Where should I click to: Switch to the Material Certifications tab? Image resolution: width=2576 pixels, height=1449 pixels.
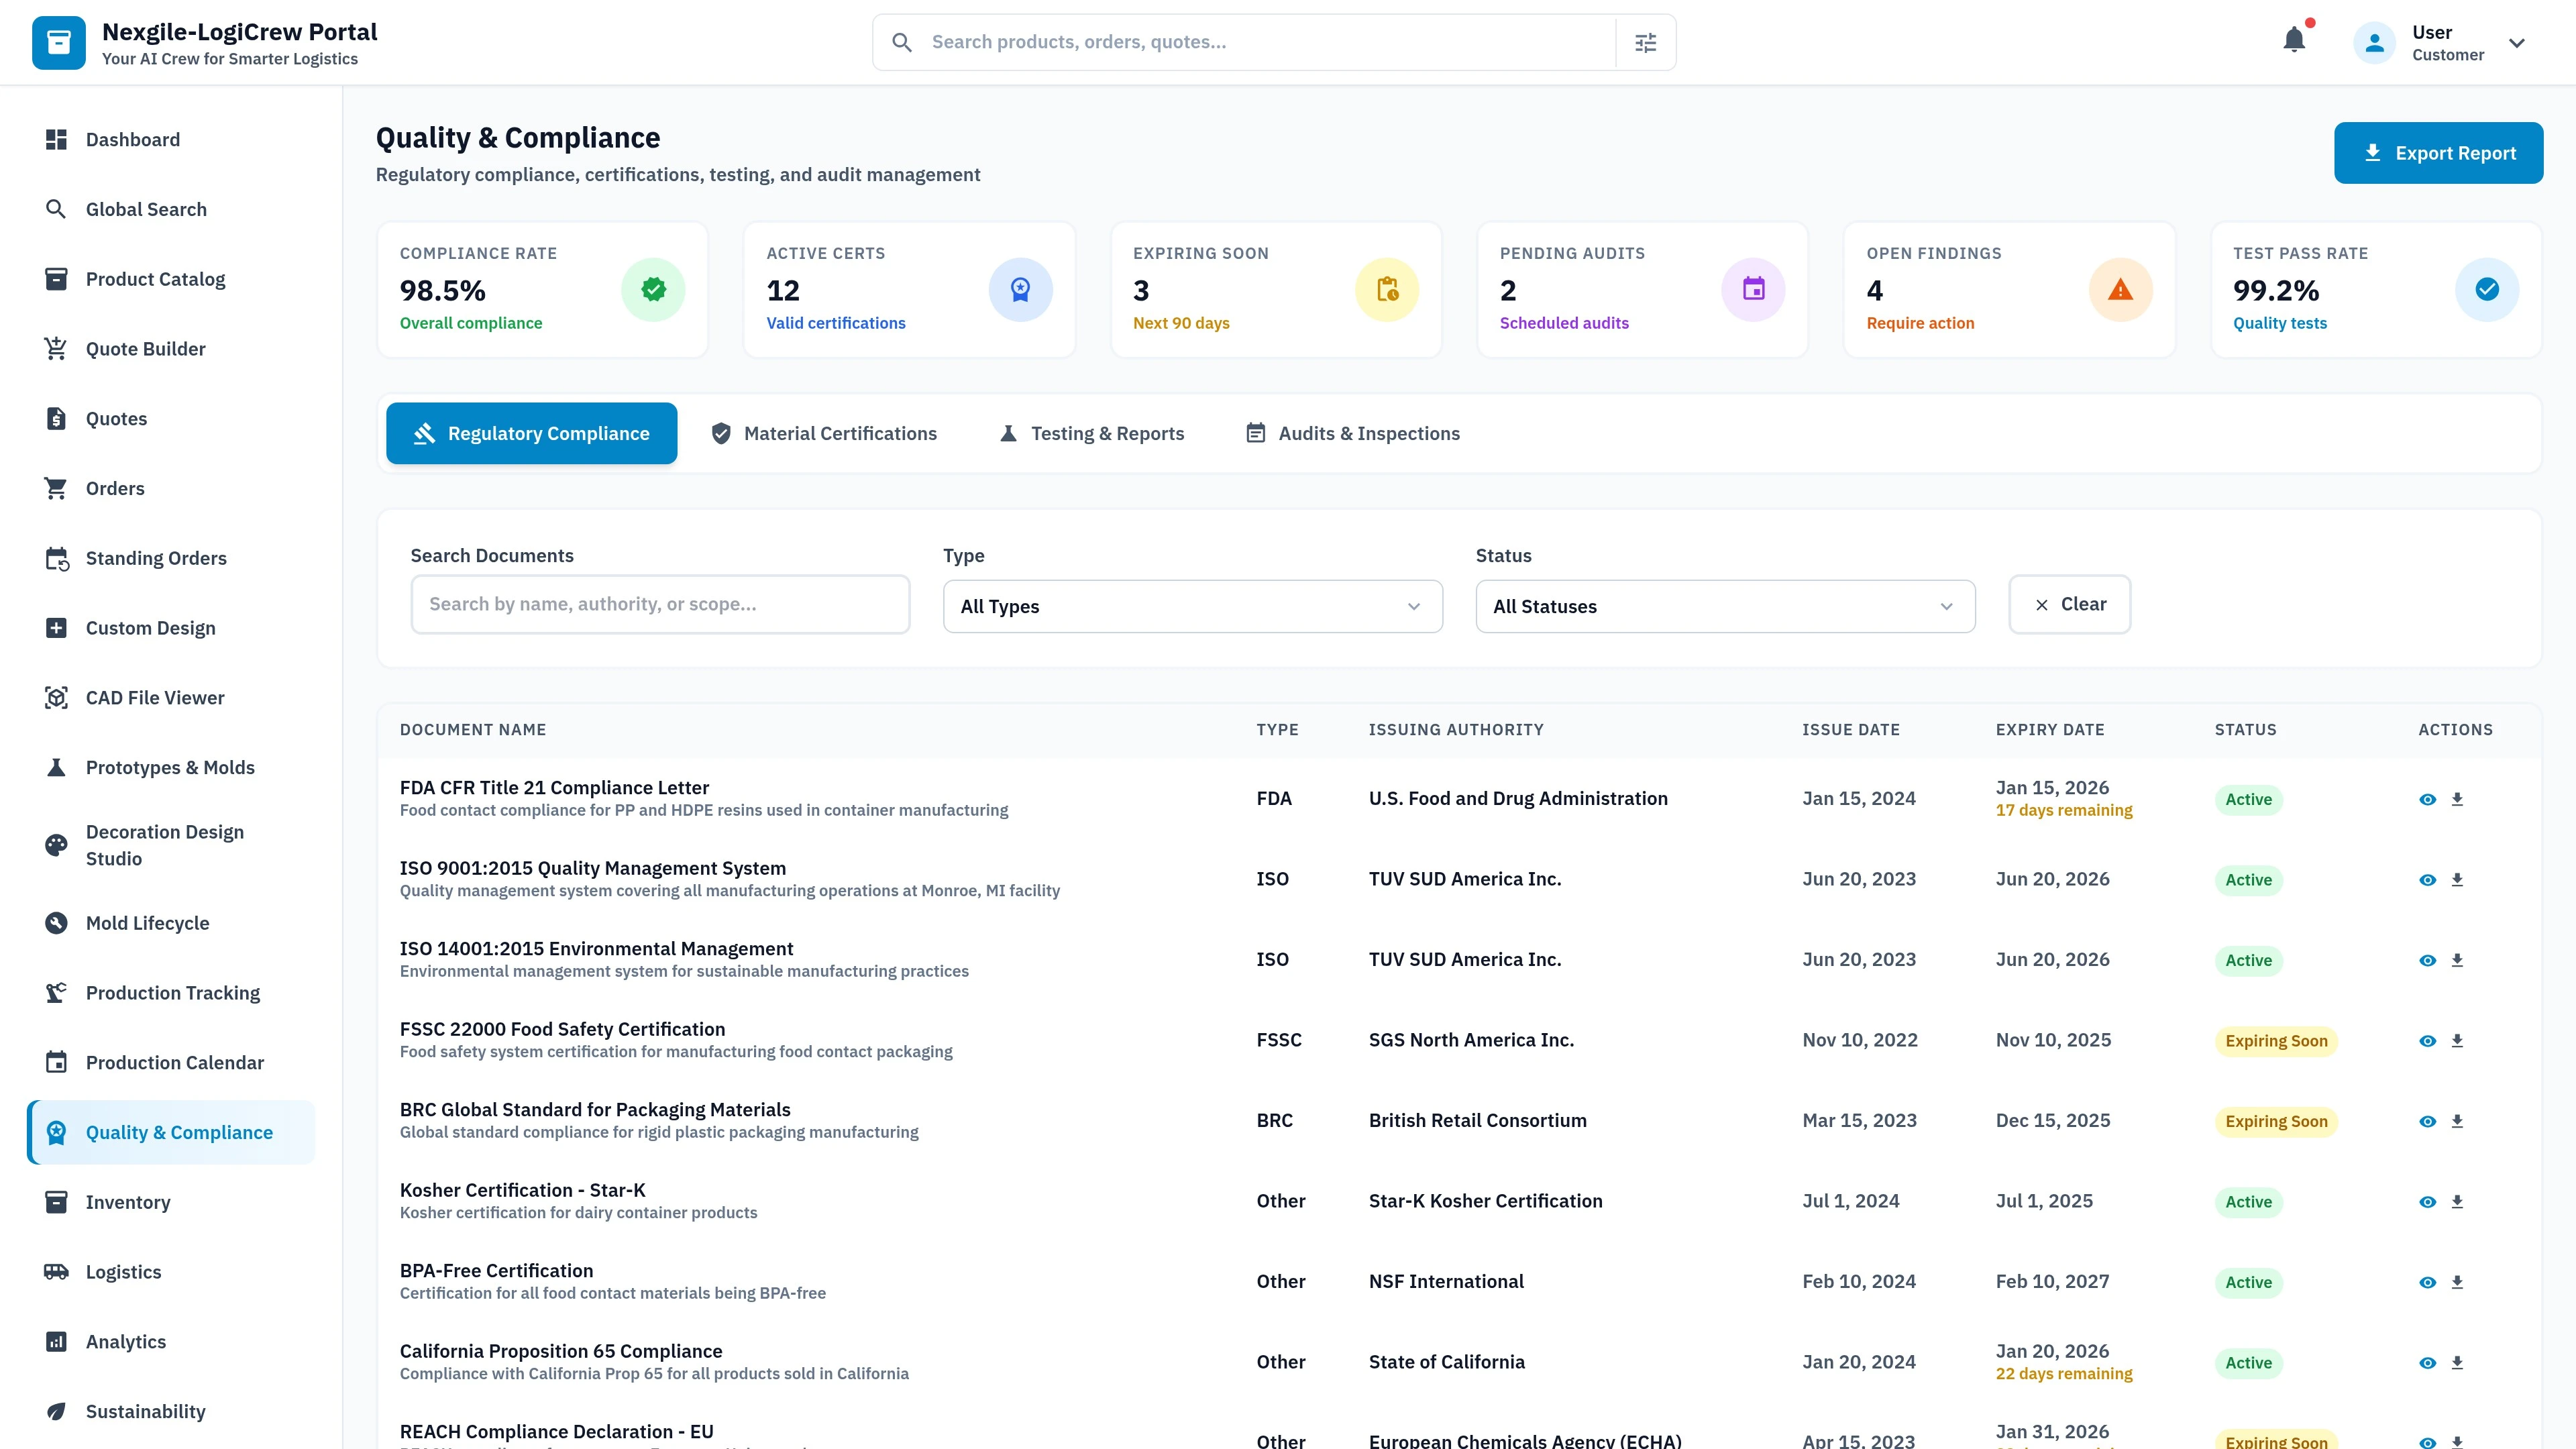click(823, 433)
